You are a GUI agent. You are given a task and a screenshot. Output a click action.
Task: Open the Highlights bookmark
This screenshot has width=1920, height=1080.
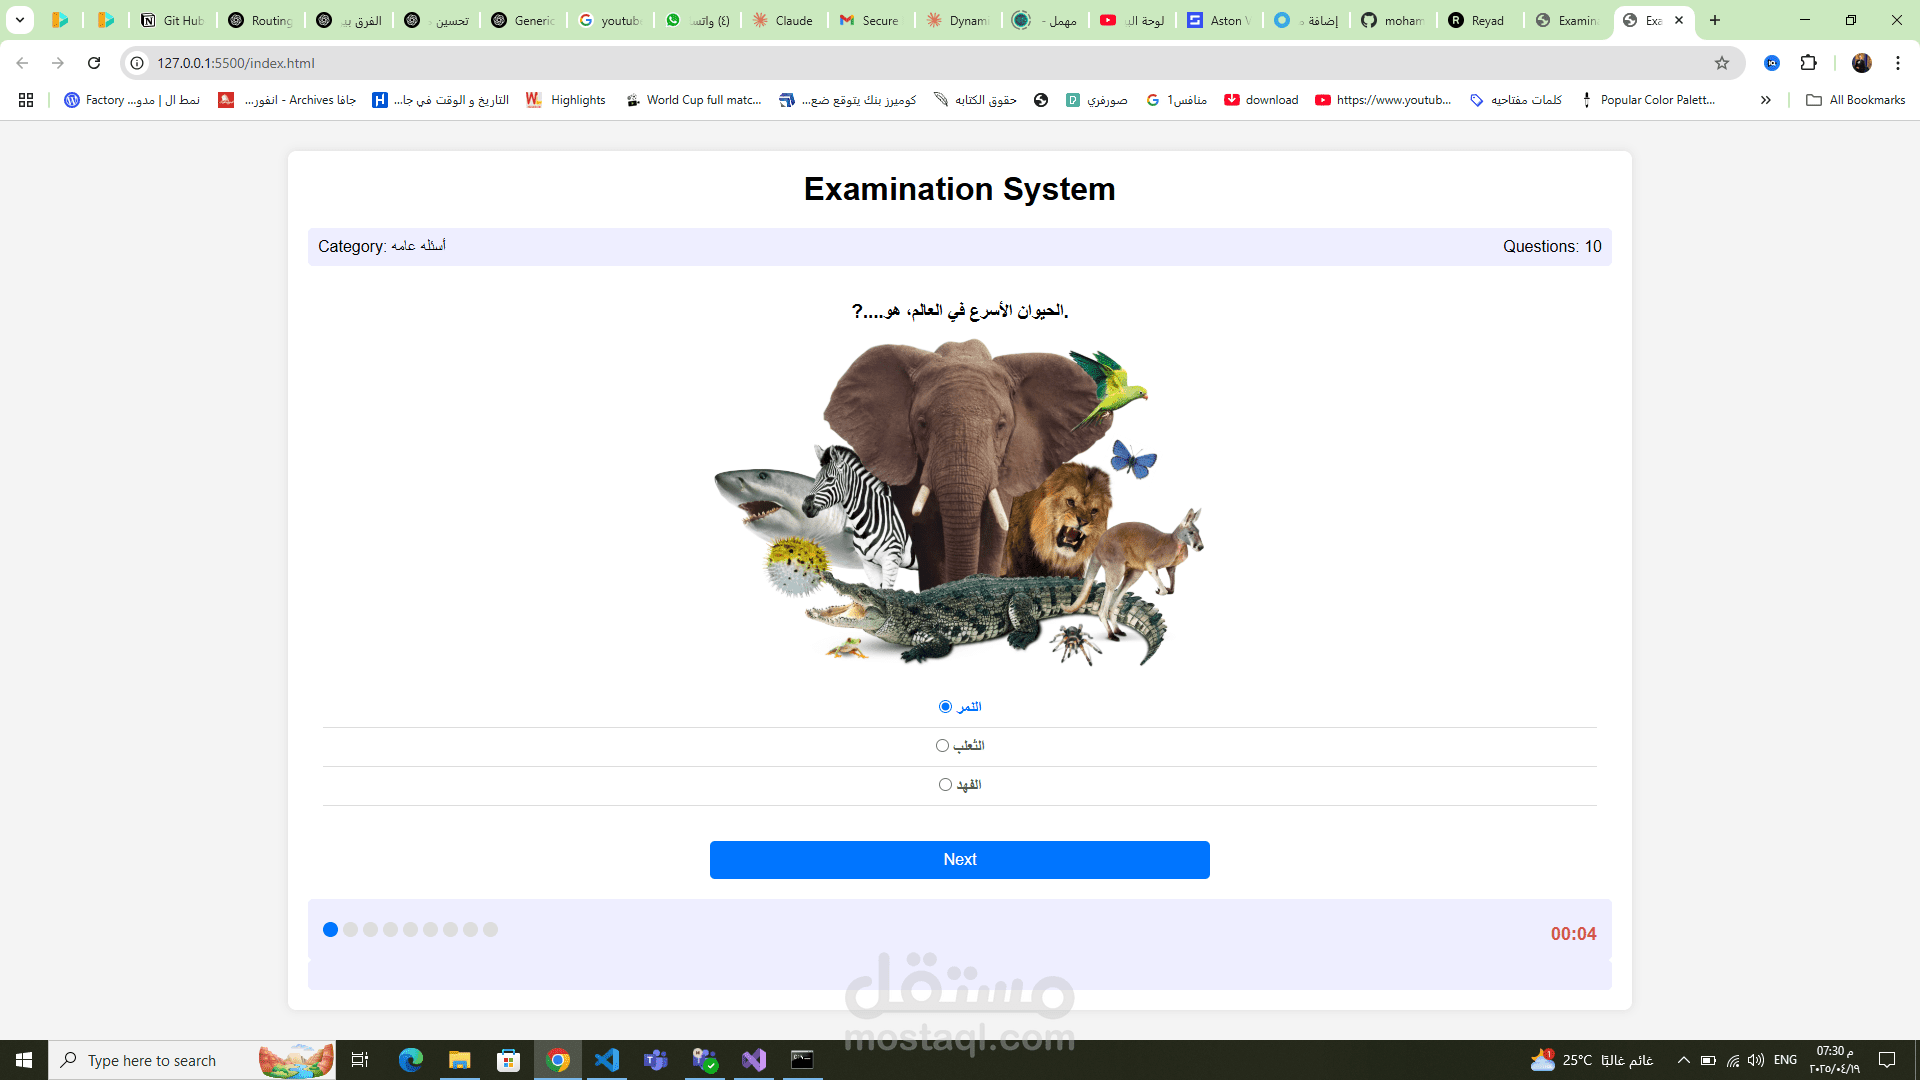pyautogui.click(x=566, y=100)
